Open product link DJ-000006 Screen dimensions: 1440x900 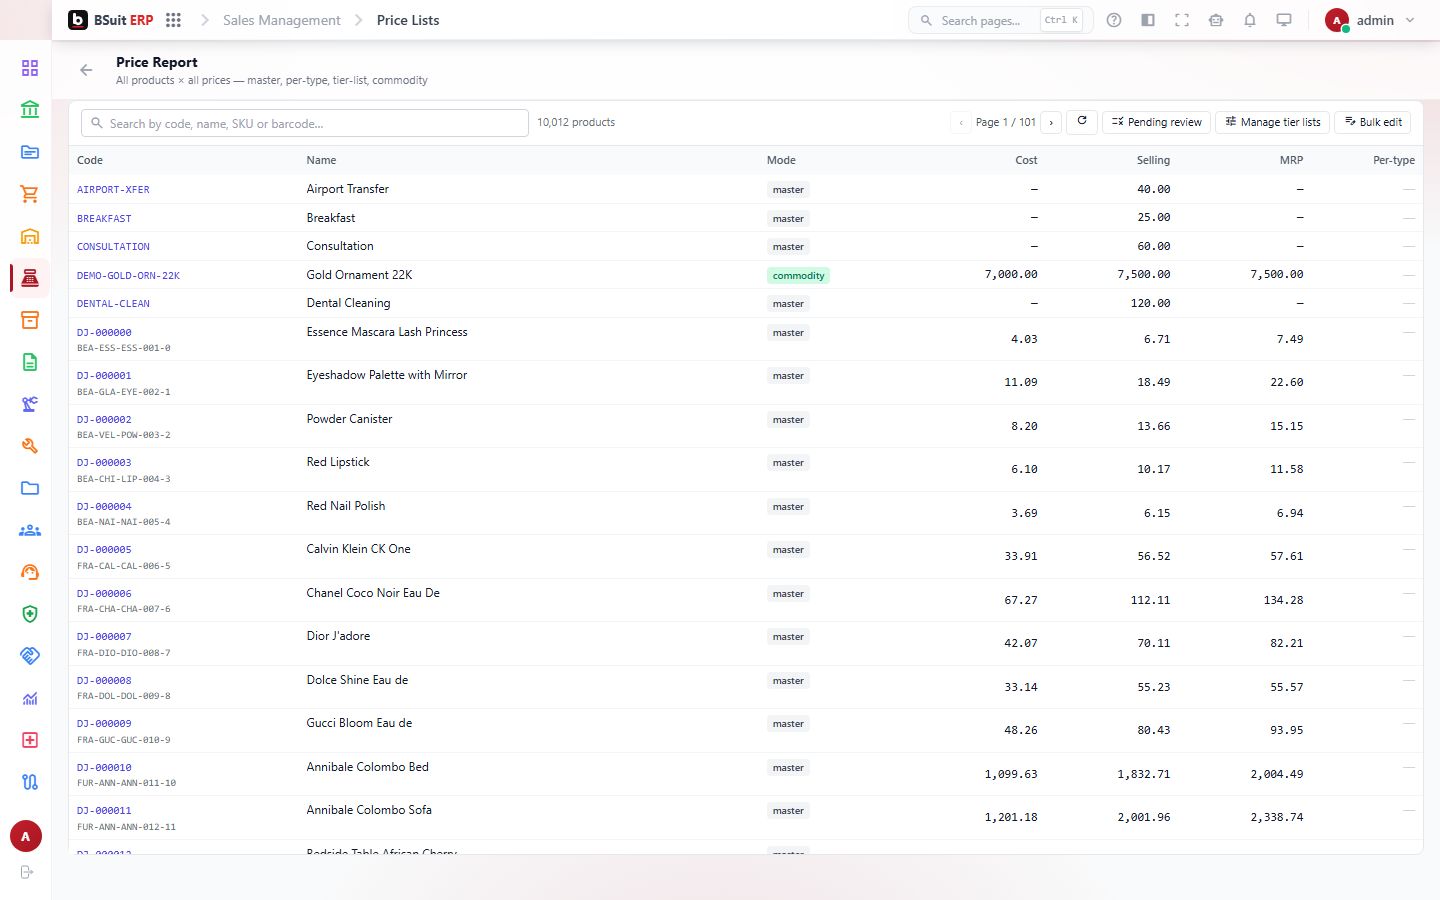pos(104,593)
